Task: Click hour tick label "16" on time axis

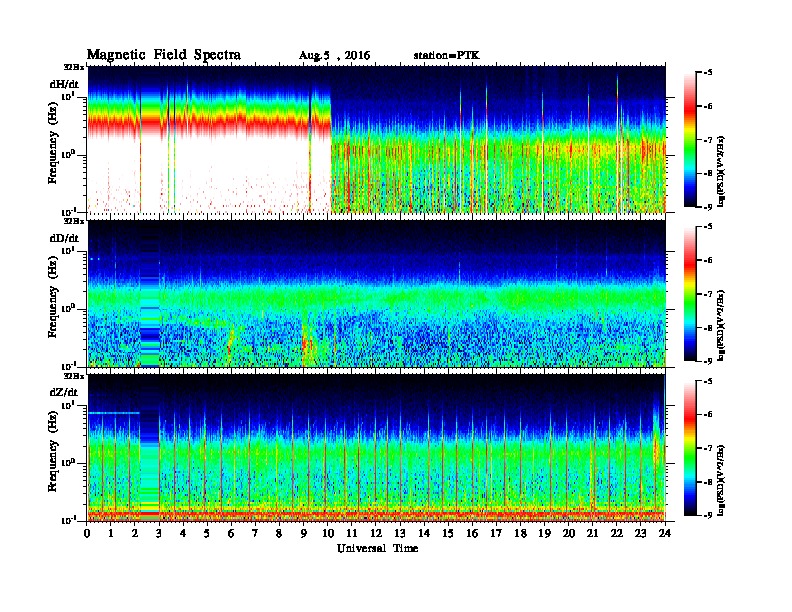Action: [472, 534]
